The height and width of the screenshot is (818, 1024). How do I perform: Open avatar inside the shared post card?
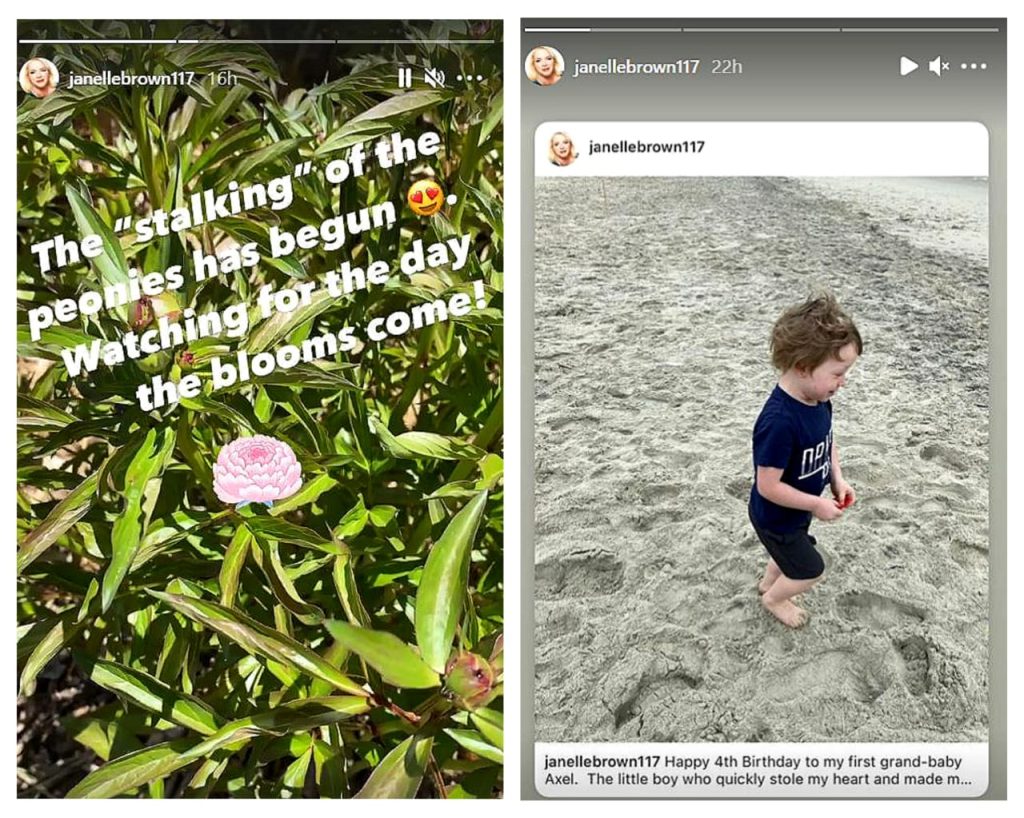tap(562, 148)
